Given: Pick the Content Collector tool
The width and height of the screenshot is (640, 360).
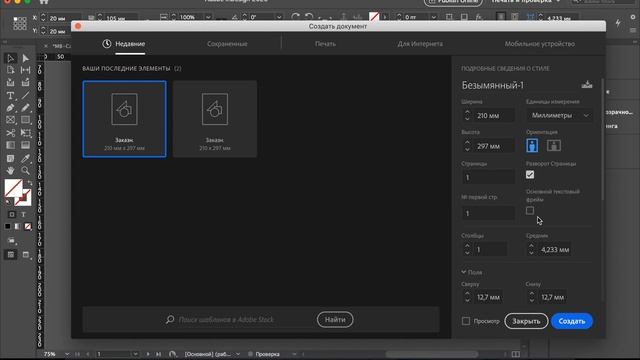Looking at the screenshot, I should tap(11, 83).
